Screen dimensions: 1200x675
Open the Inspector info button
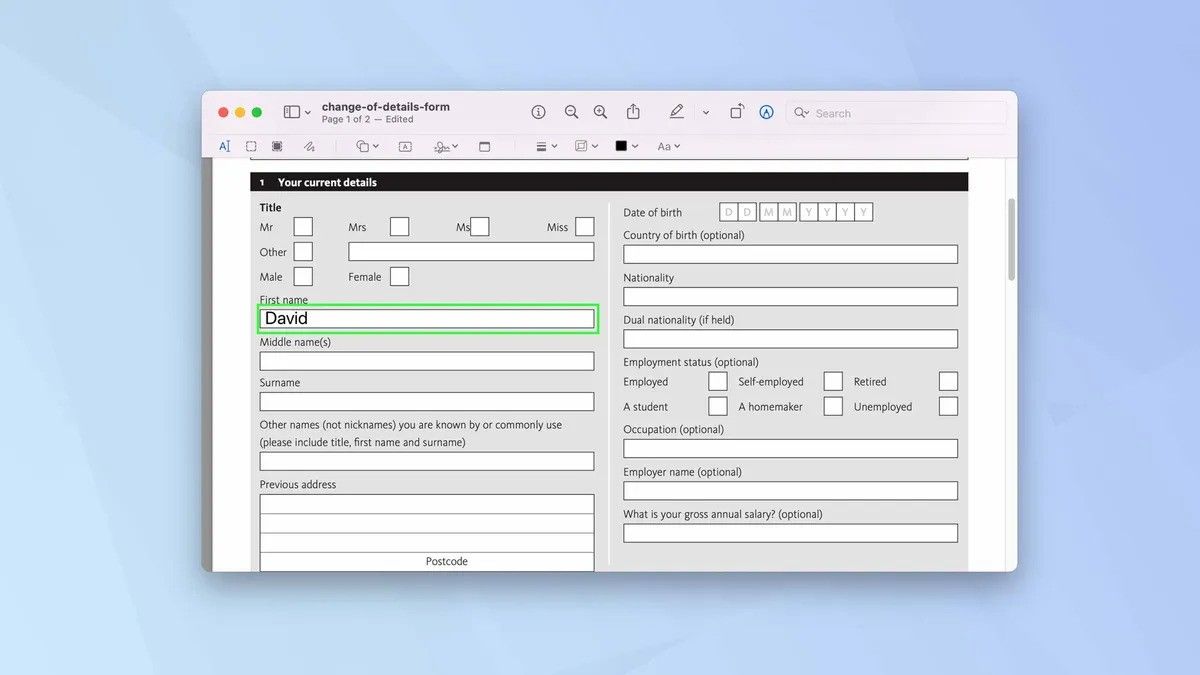tap(538, 112)
